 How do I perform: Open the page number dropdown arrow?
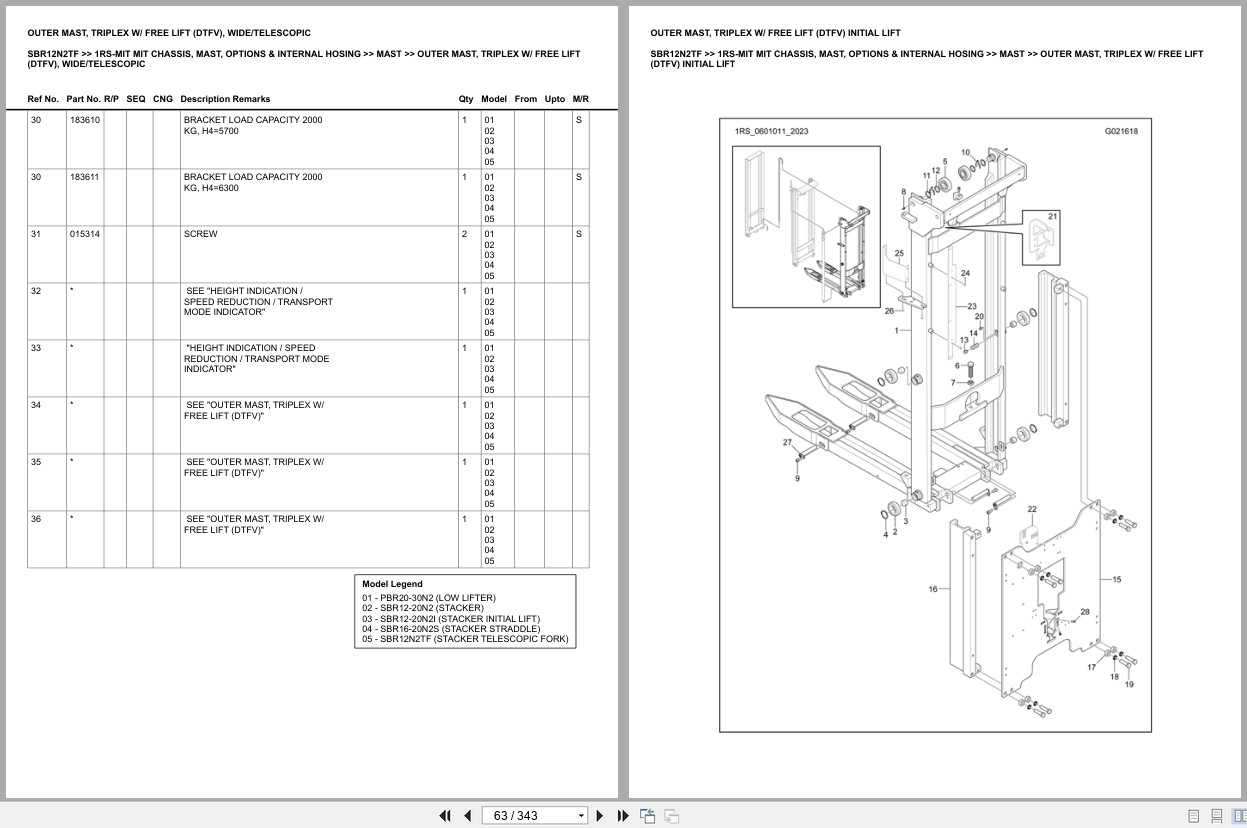pos(581,816)
